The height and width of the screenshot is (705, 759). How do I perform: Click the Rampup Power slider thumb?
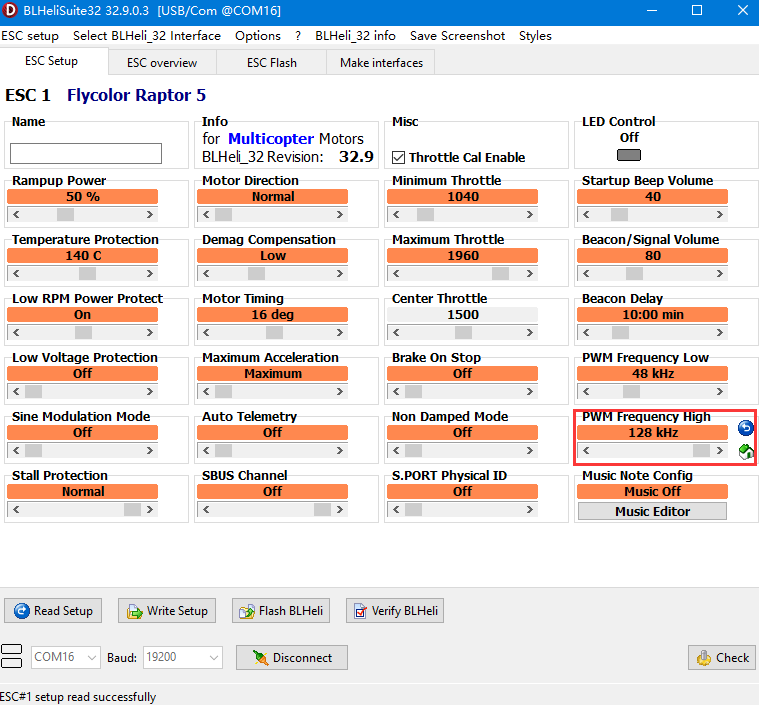click(65, 214)
